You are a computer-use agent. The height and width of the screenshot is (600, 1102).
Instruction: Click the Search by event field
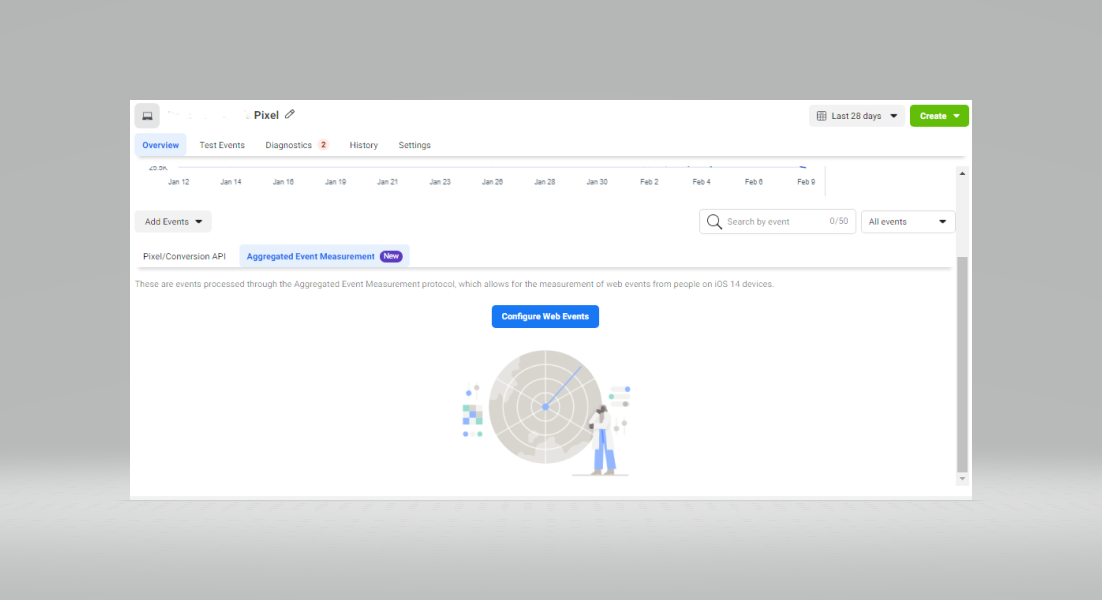pyautogui.click(x=770, y=222)
